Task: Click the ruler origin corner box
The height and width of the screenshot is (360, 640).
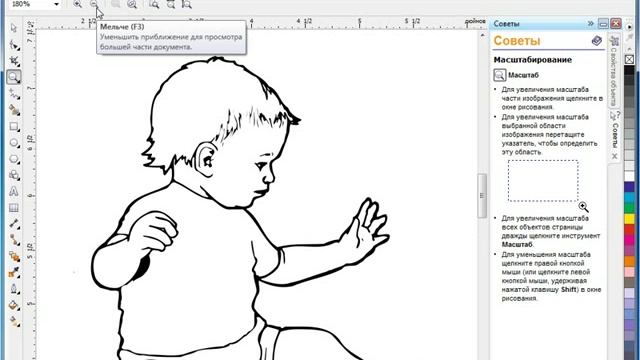Action: [x=31, y=24]
